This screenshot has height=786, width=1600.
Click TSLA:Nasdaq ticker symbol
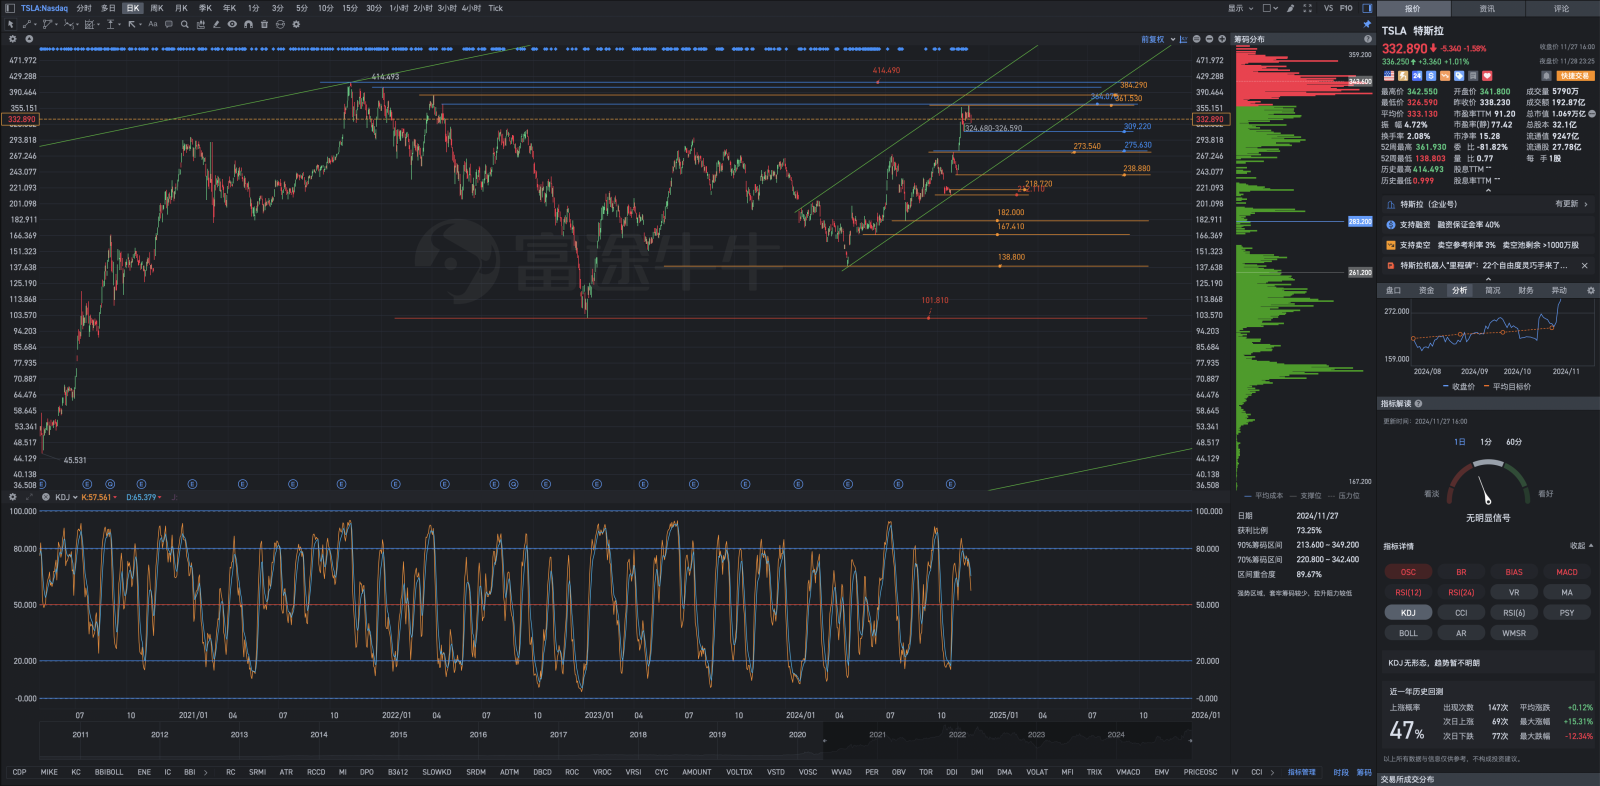pyautogui.click(x=44, y=8)
